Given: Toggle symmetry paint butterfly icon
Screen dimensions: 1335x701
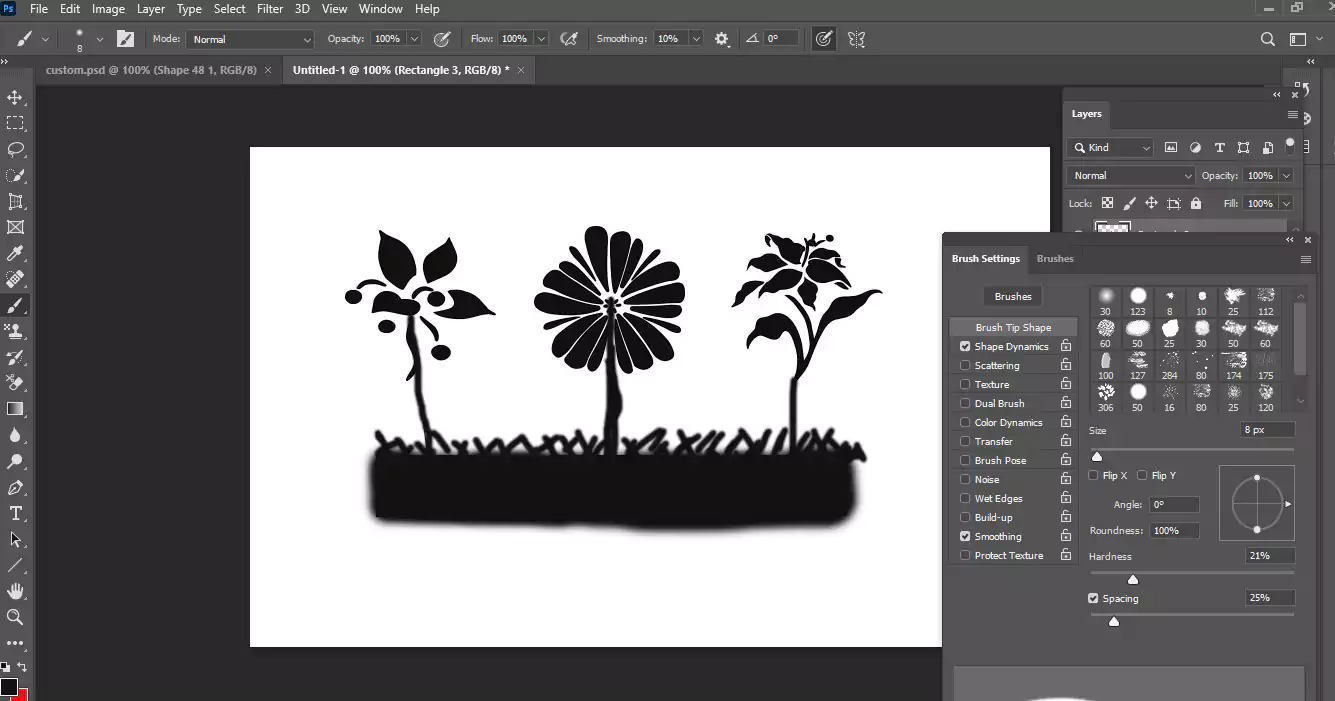Looking at the screenshot, I should point(856,39).
